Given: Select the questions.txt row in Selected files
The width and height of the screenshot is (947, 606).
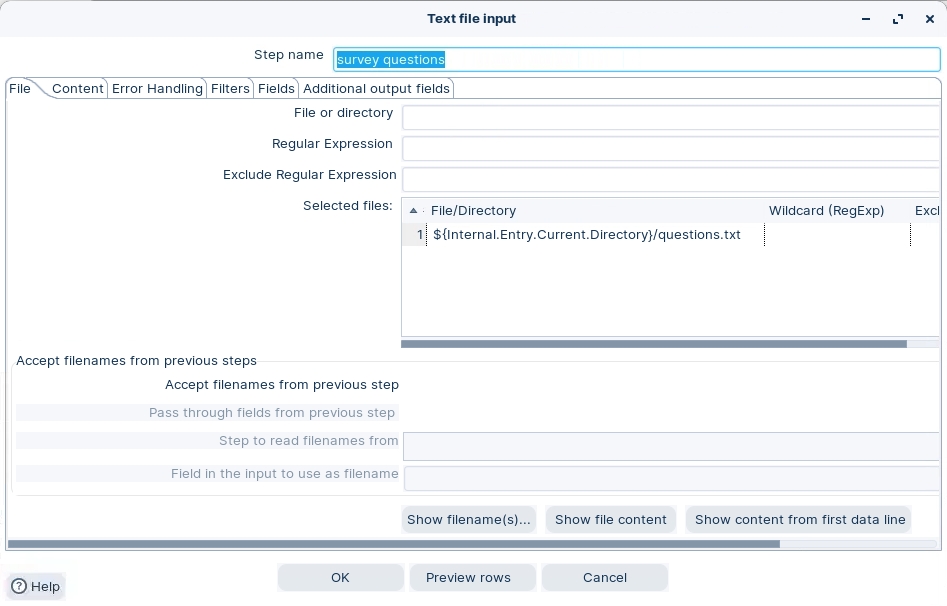Looking at the screenshot, I should [587, 235].
